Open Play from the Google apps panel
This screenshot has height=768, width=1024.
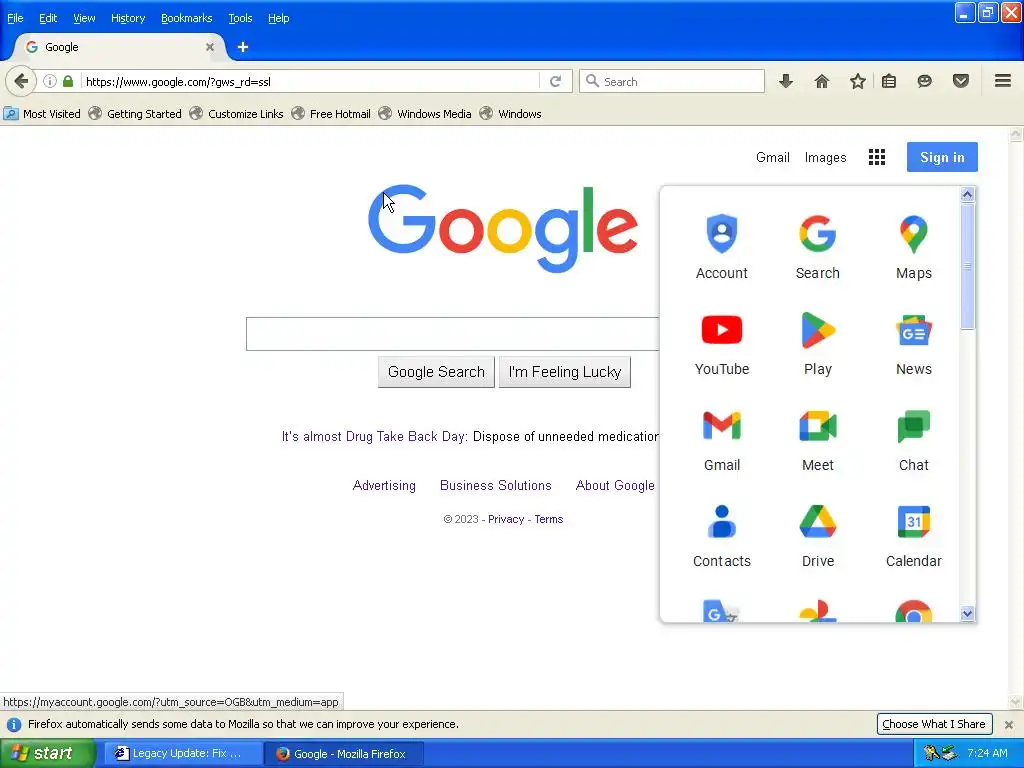coord(818,344)
